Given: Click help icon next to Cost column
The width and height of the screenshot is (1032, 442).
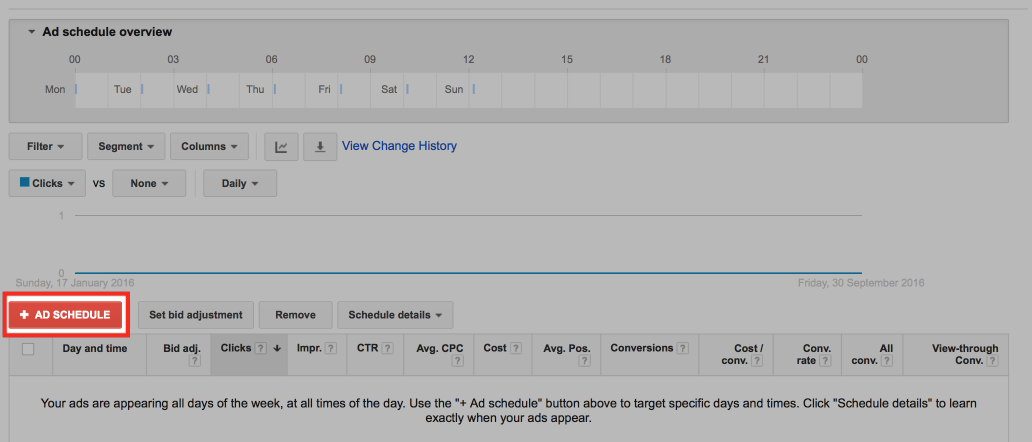Looking at the screenshot, I should pyautogui.click(x=516, y=349).
